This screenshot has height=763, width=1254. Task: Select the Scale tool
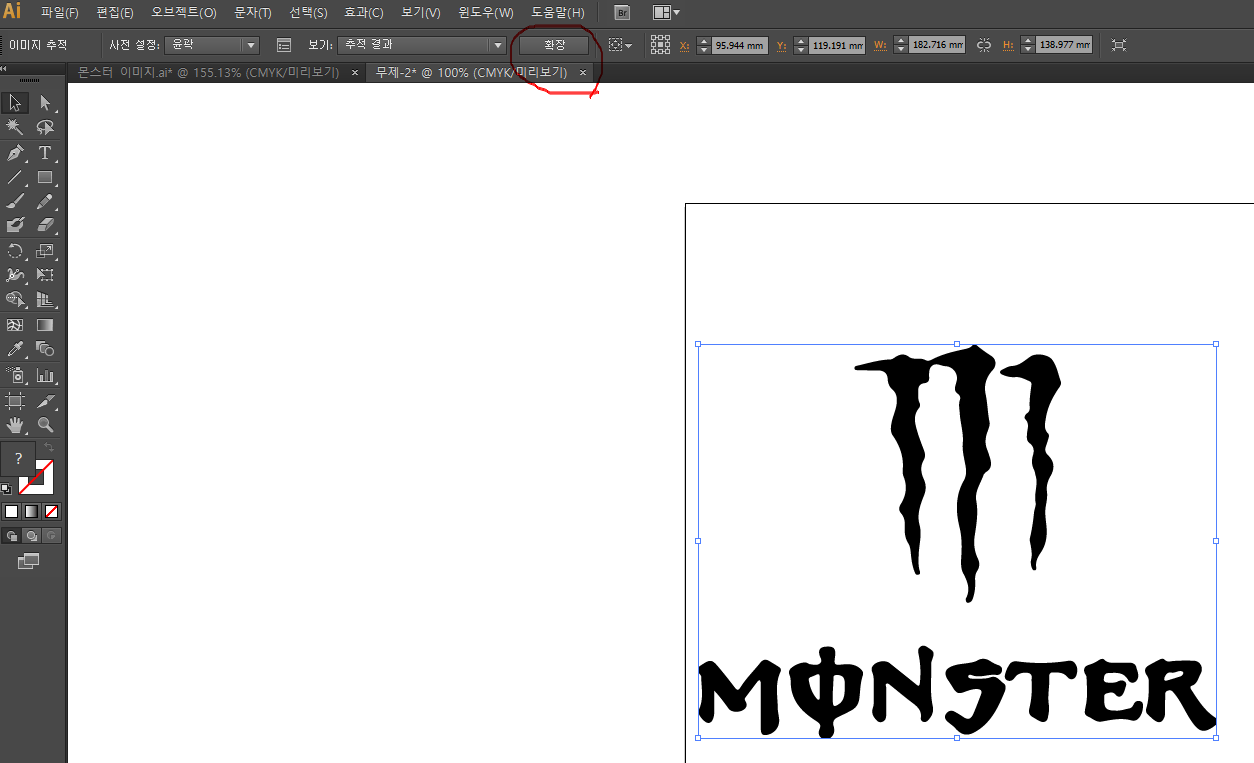tap(45, 251)
